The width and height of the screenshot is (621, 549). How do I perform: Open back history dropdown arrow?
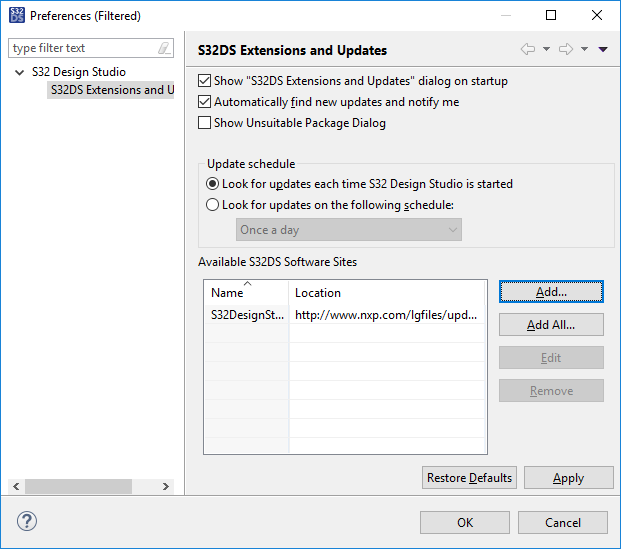(546, 49)
